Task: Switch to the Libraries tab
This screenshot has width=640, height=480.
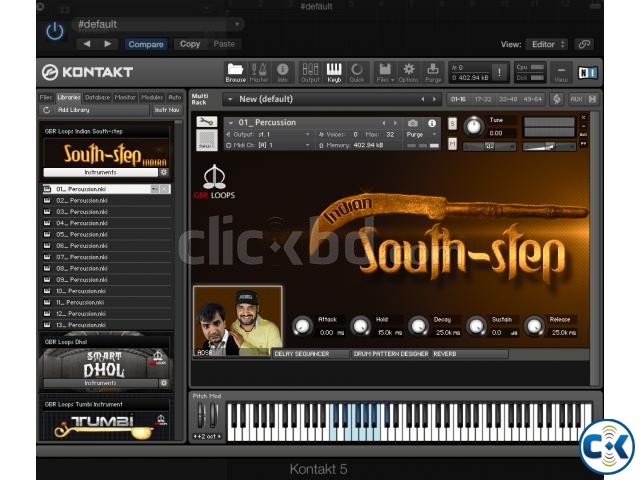Action: 69,97
